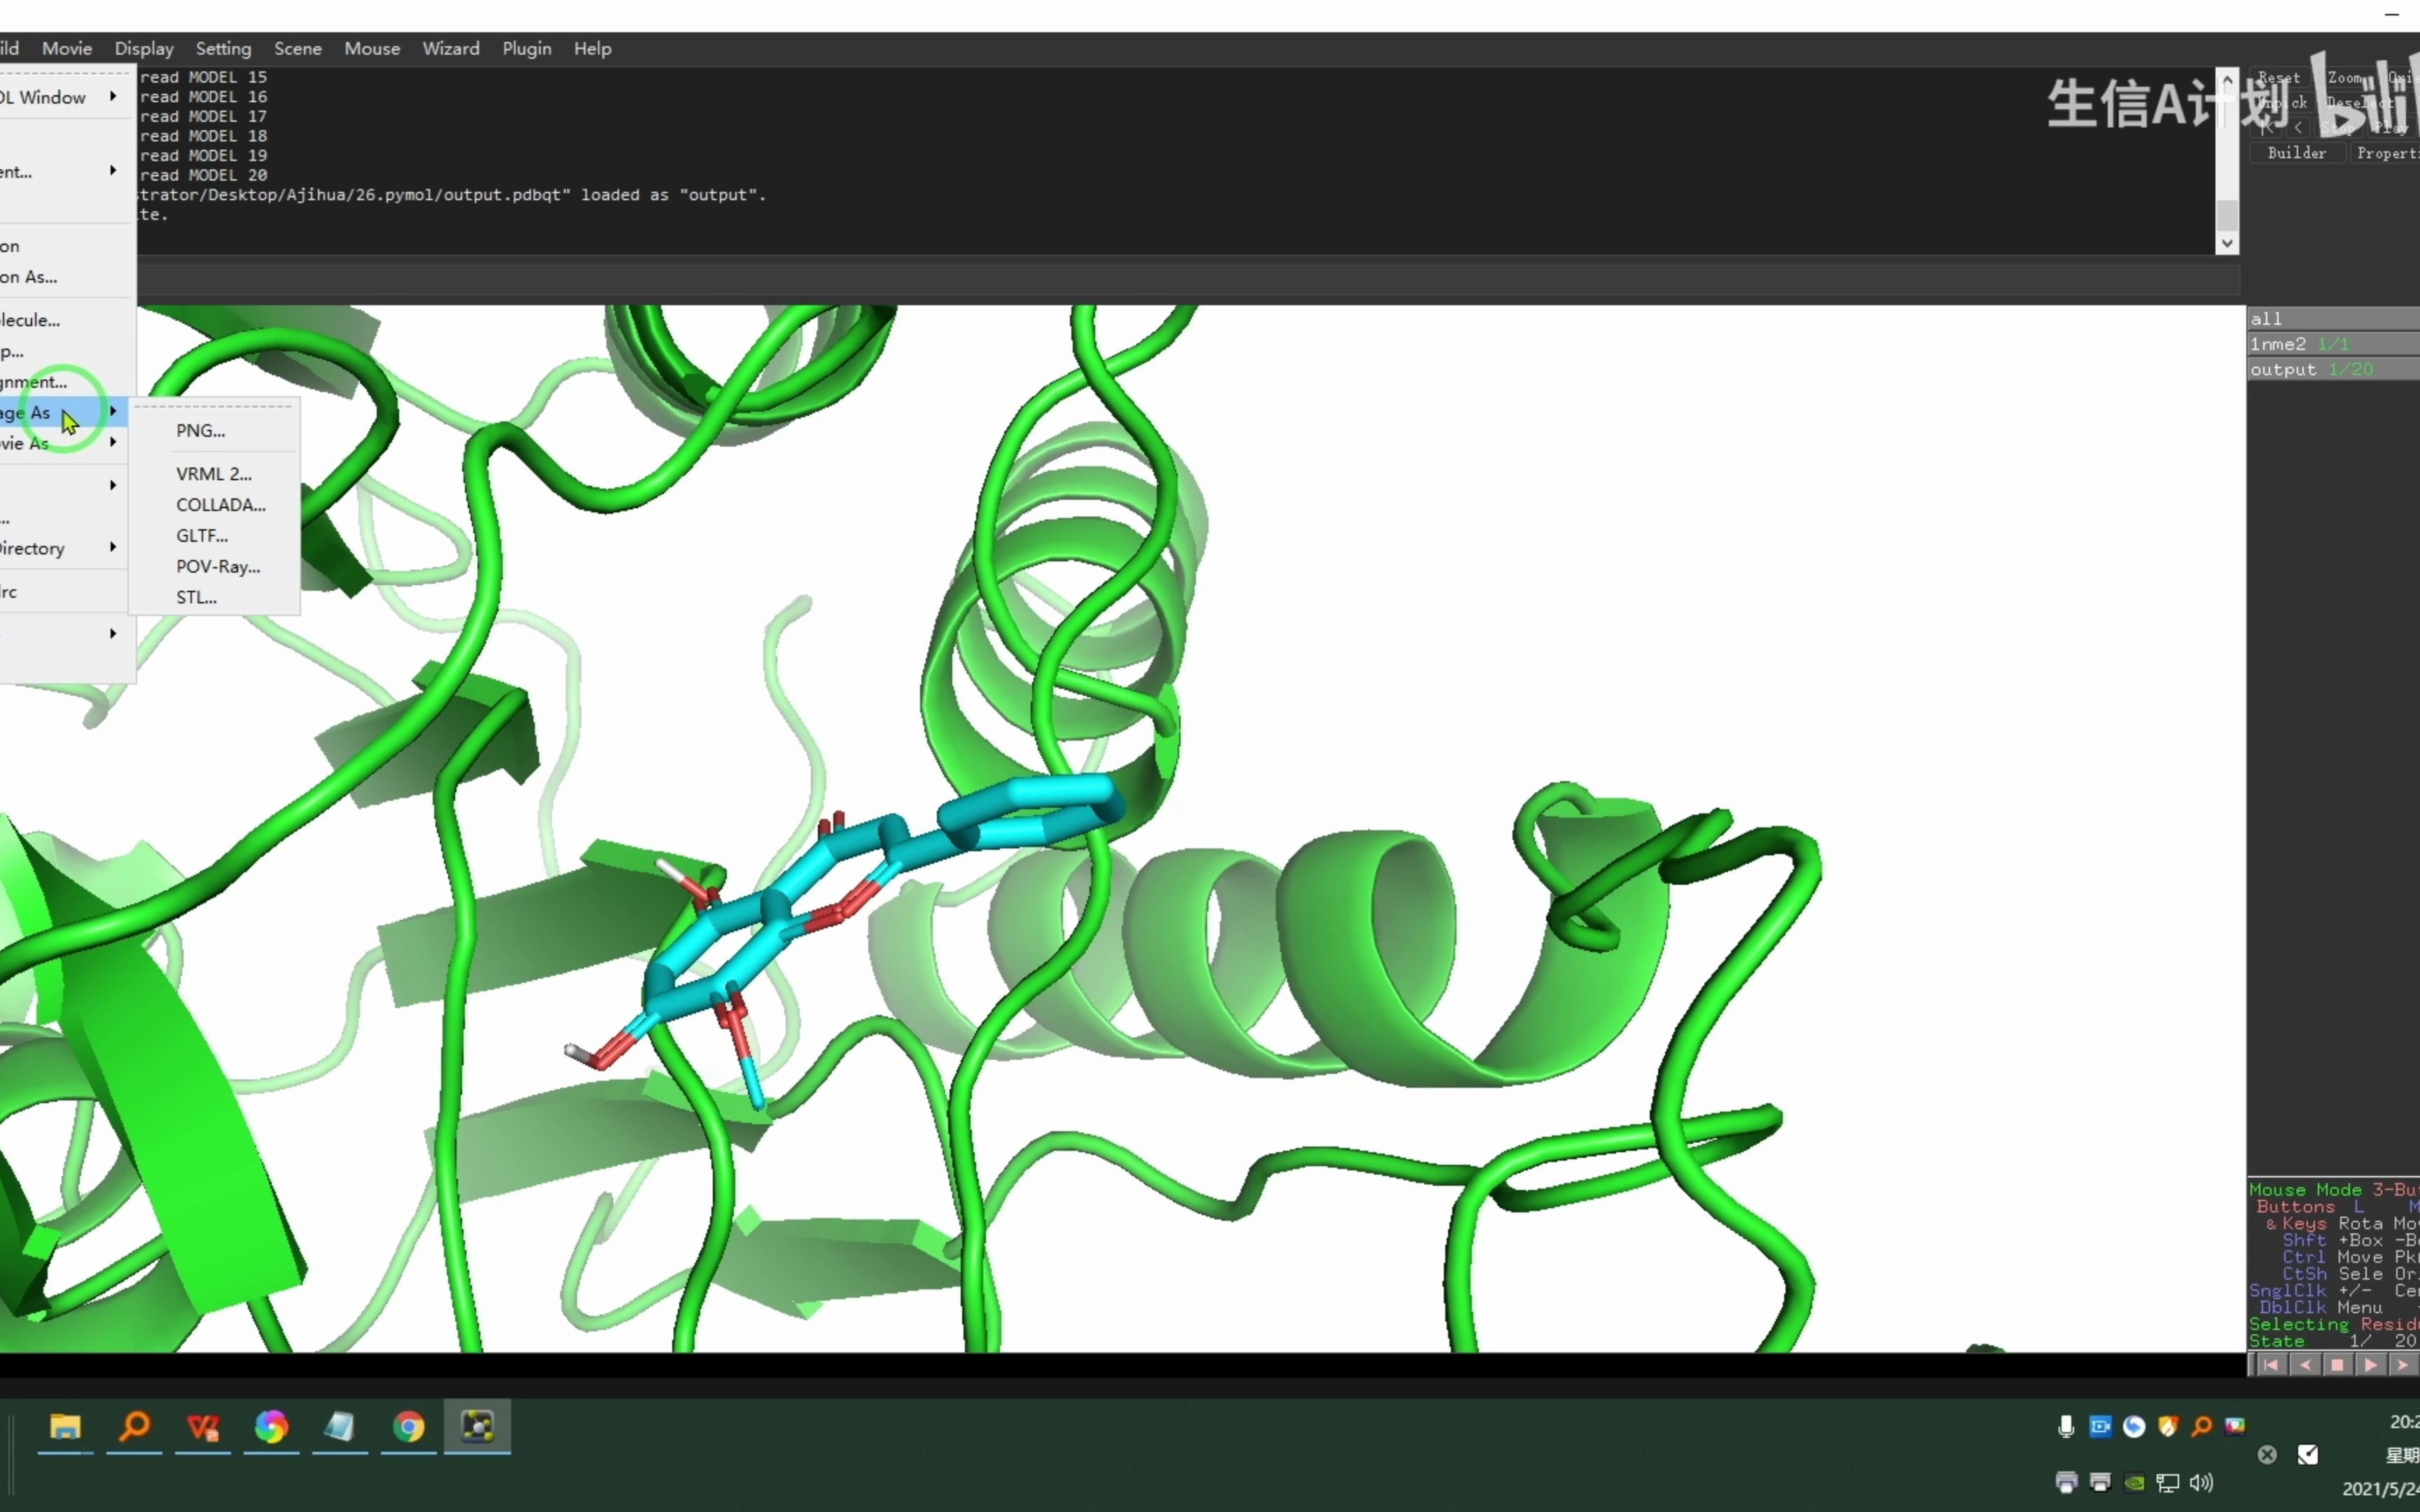The height and width of the screenshot is (1512, 2420).
Task: Choose GLTF... export option
Action: tap(214, 536)
